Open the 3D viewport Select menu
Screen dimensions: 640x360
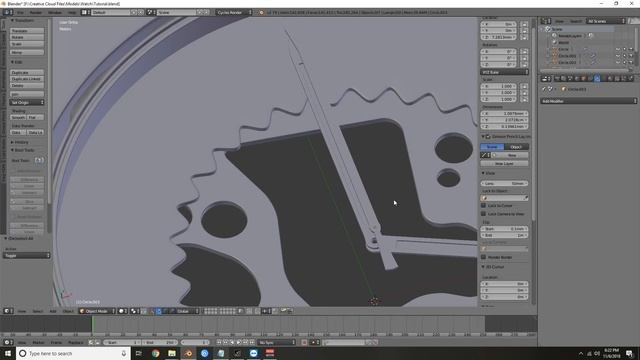[x=38, y=311]
